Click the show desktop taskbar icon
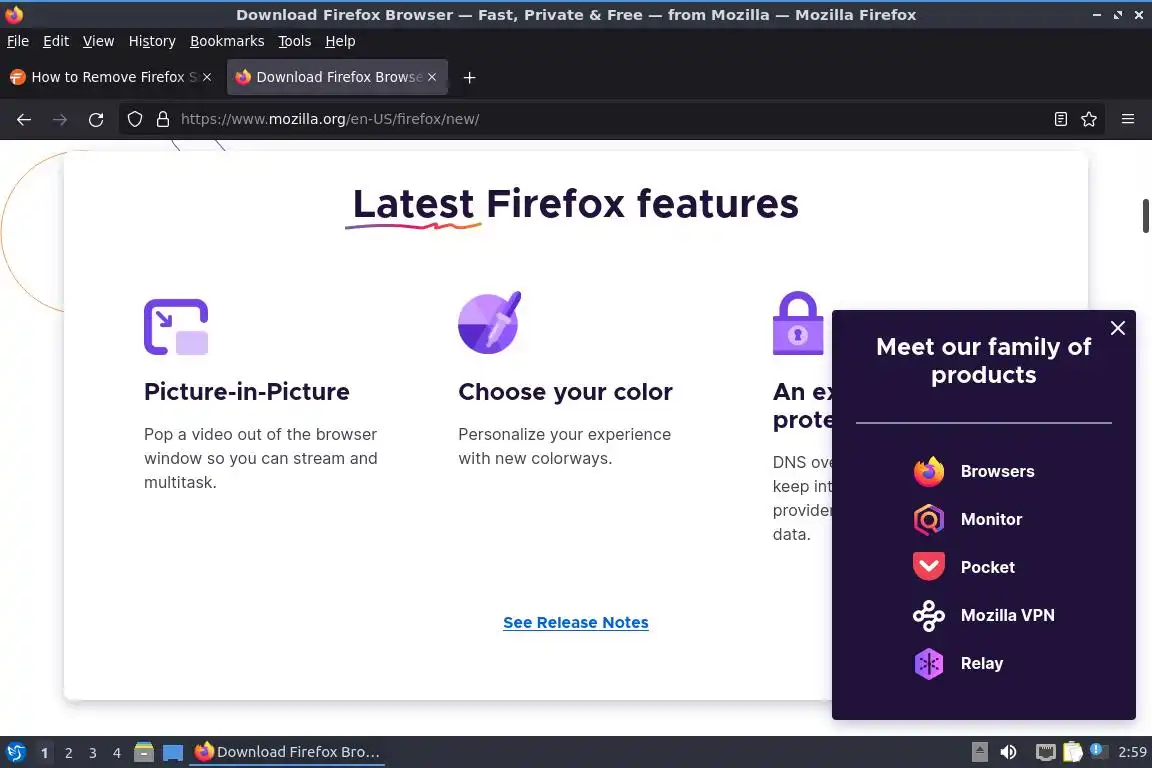The height and width of the screenshot is (768, 1152). tap(173, 752)
